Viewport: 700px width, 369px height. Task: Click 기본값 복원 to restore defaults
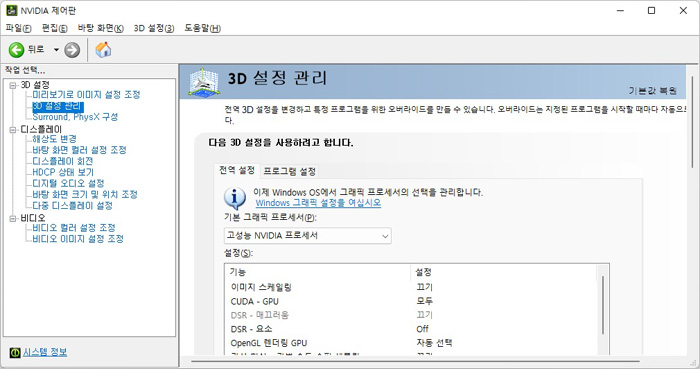coord(653,91)
